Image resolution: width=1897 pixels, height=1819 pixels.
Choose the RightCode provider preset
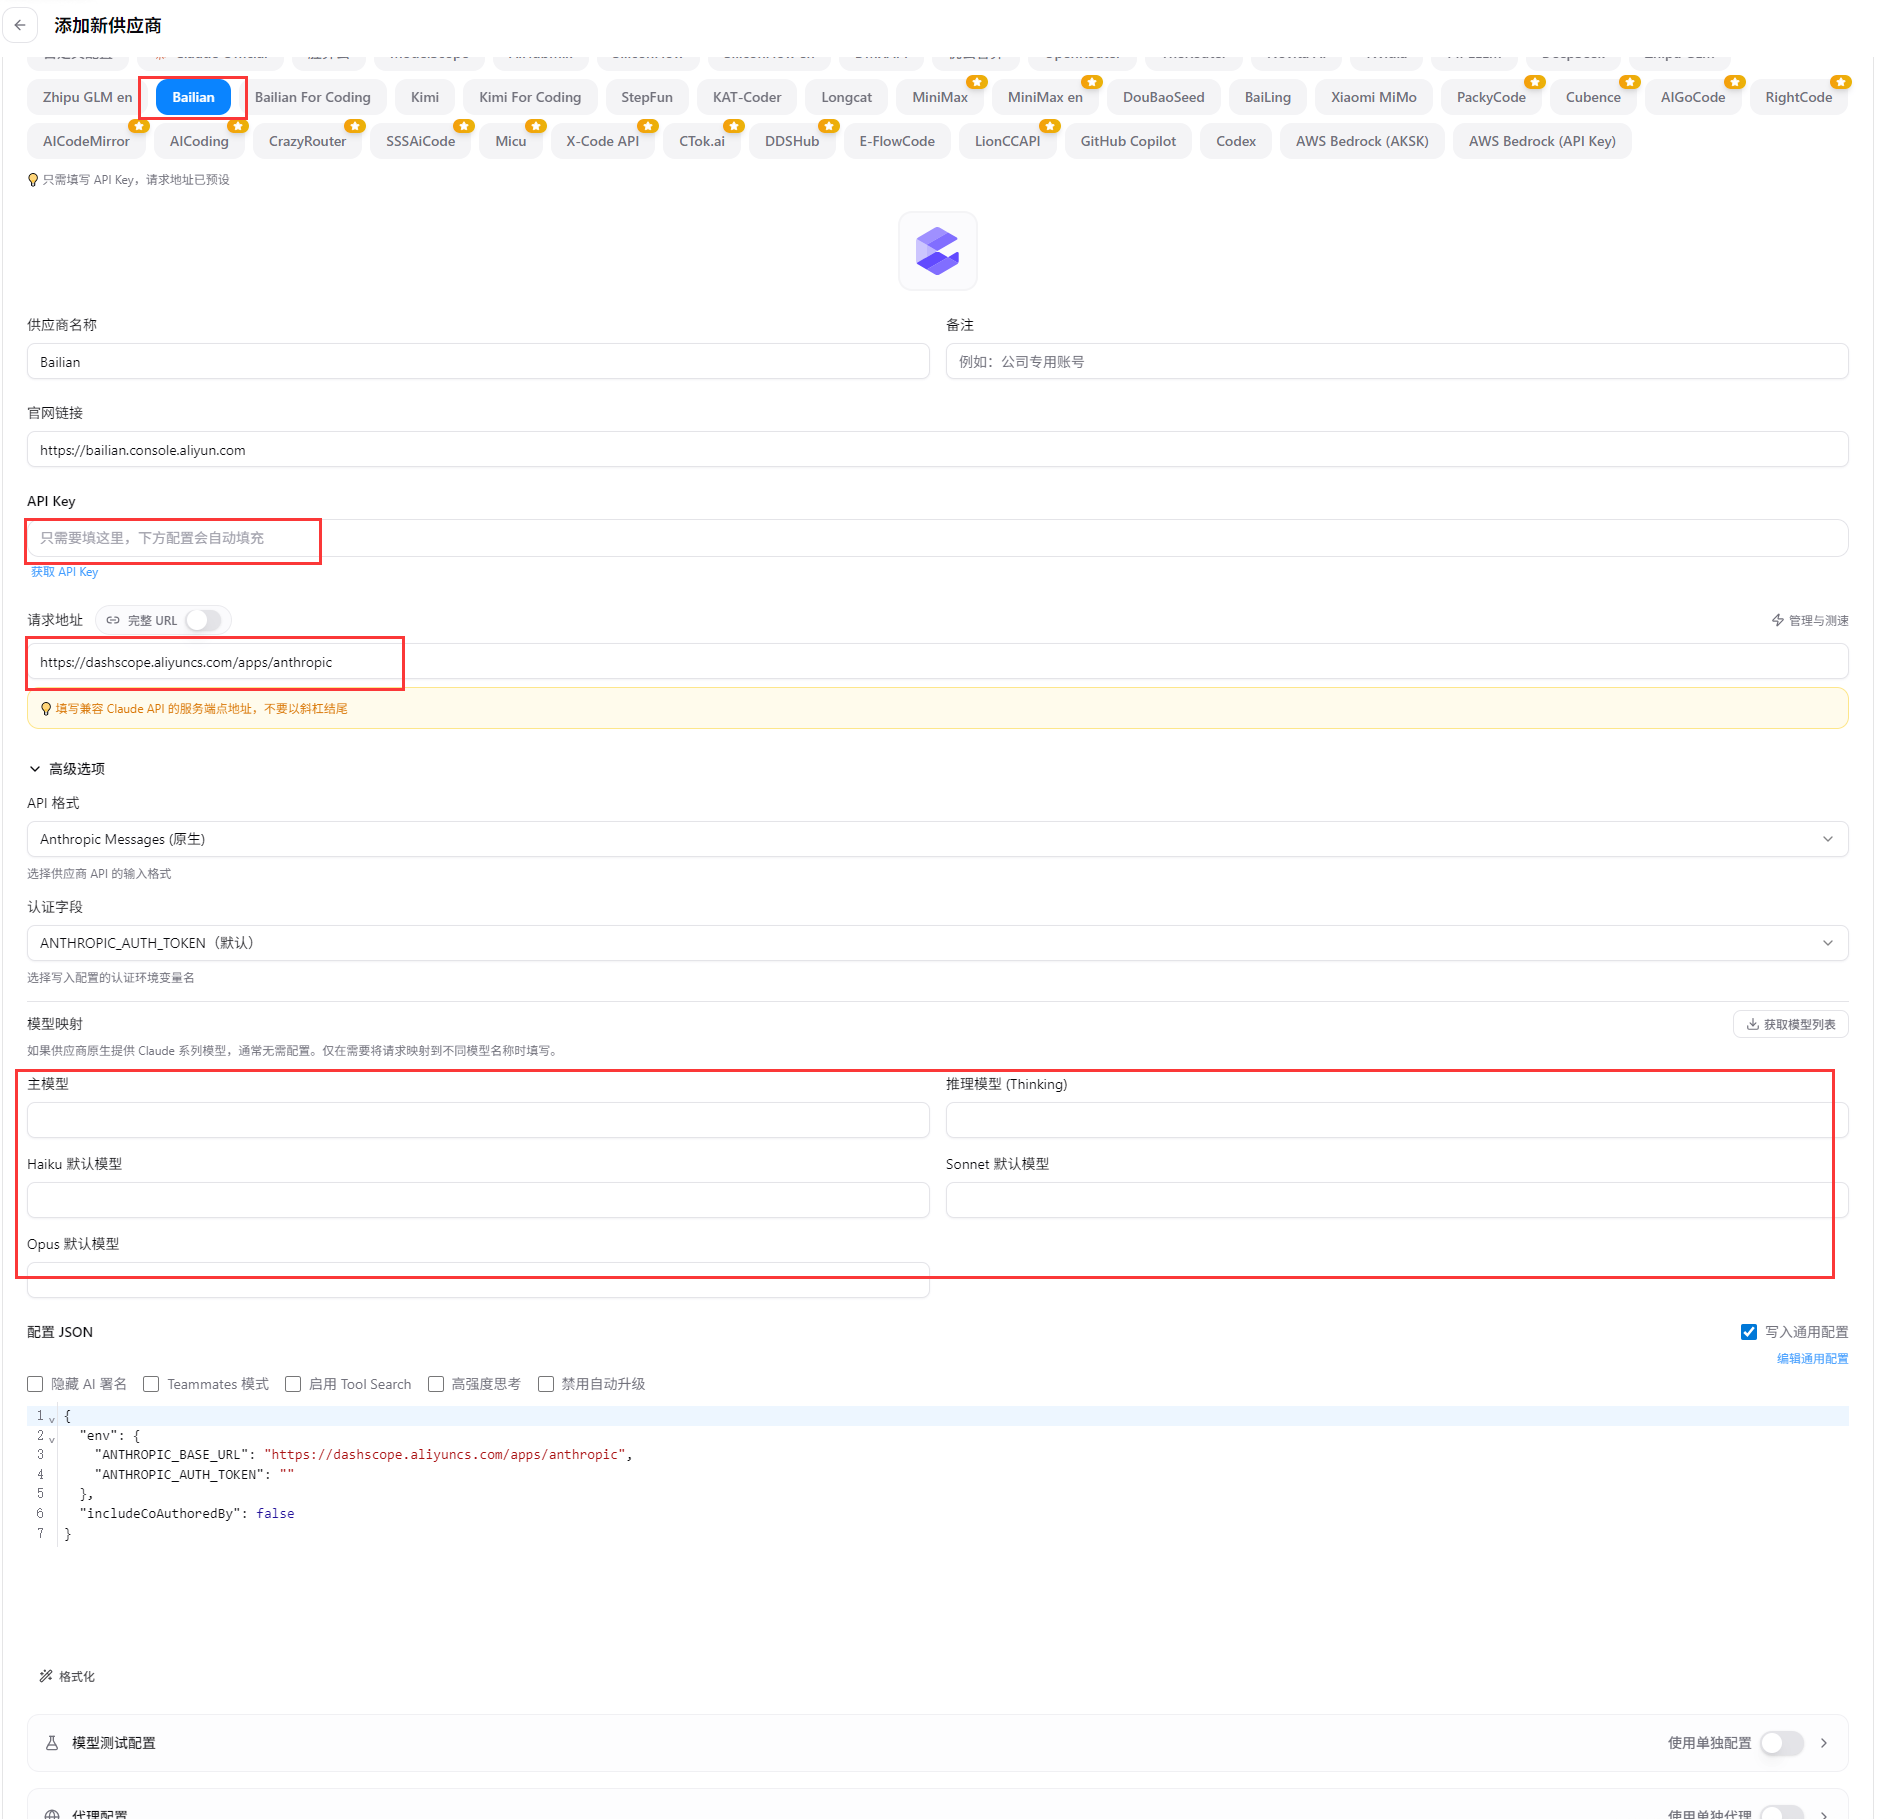click(x=1799, y=97)
